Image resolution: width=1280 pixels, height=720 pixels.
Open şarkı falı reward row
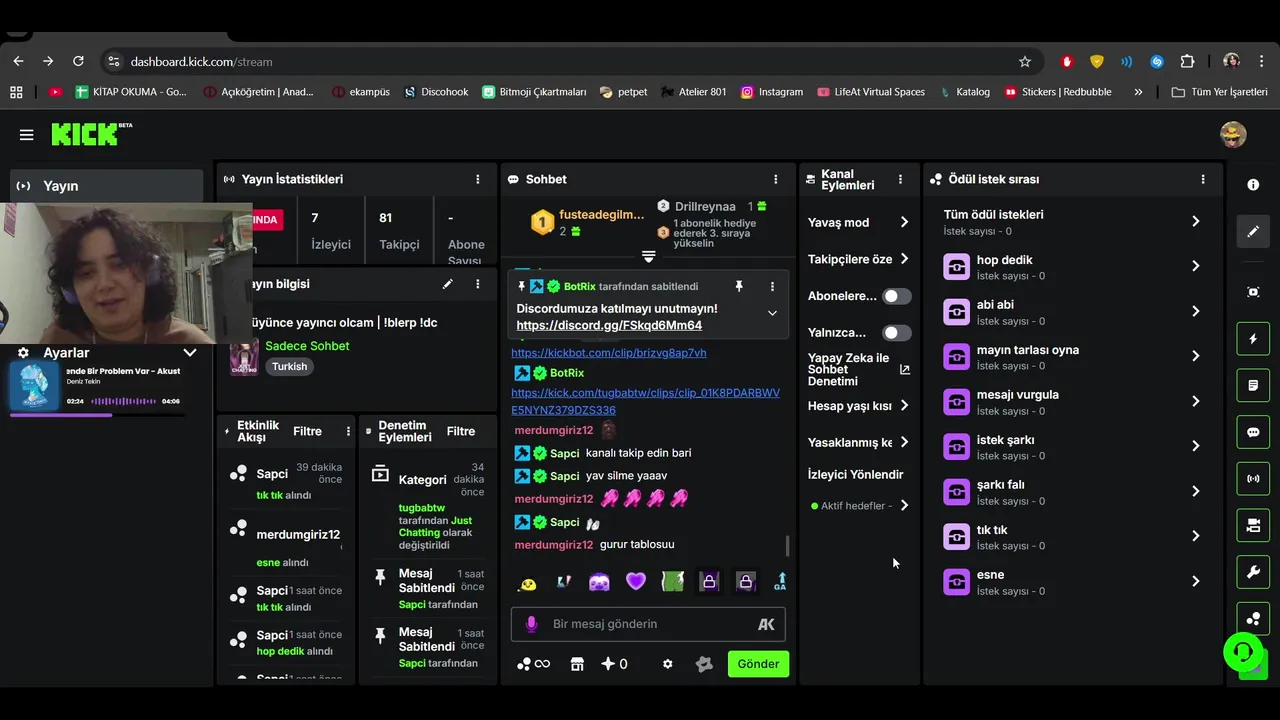point(1073,491)
